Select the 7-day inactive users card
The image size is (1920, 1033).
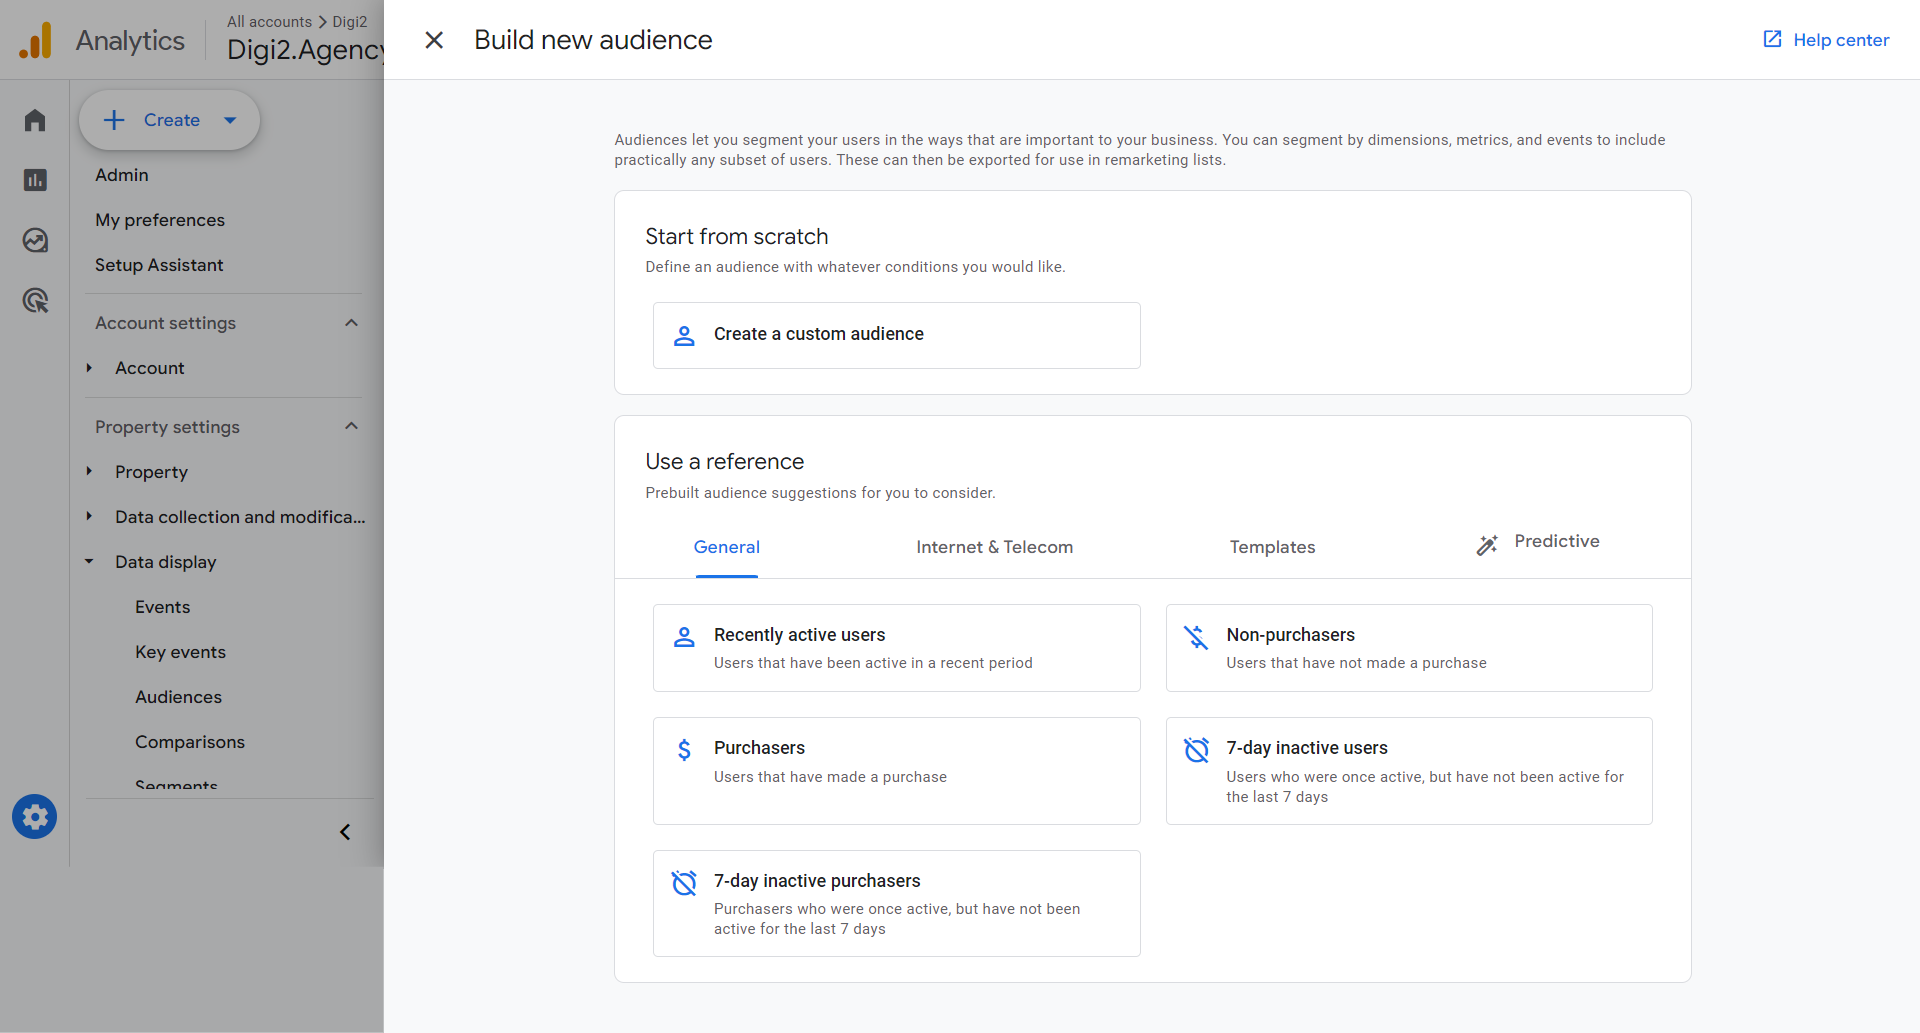click(x=1409, y=771)
